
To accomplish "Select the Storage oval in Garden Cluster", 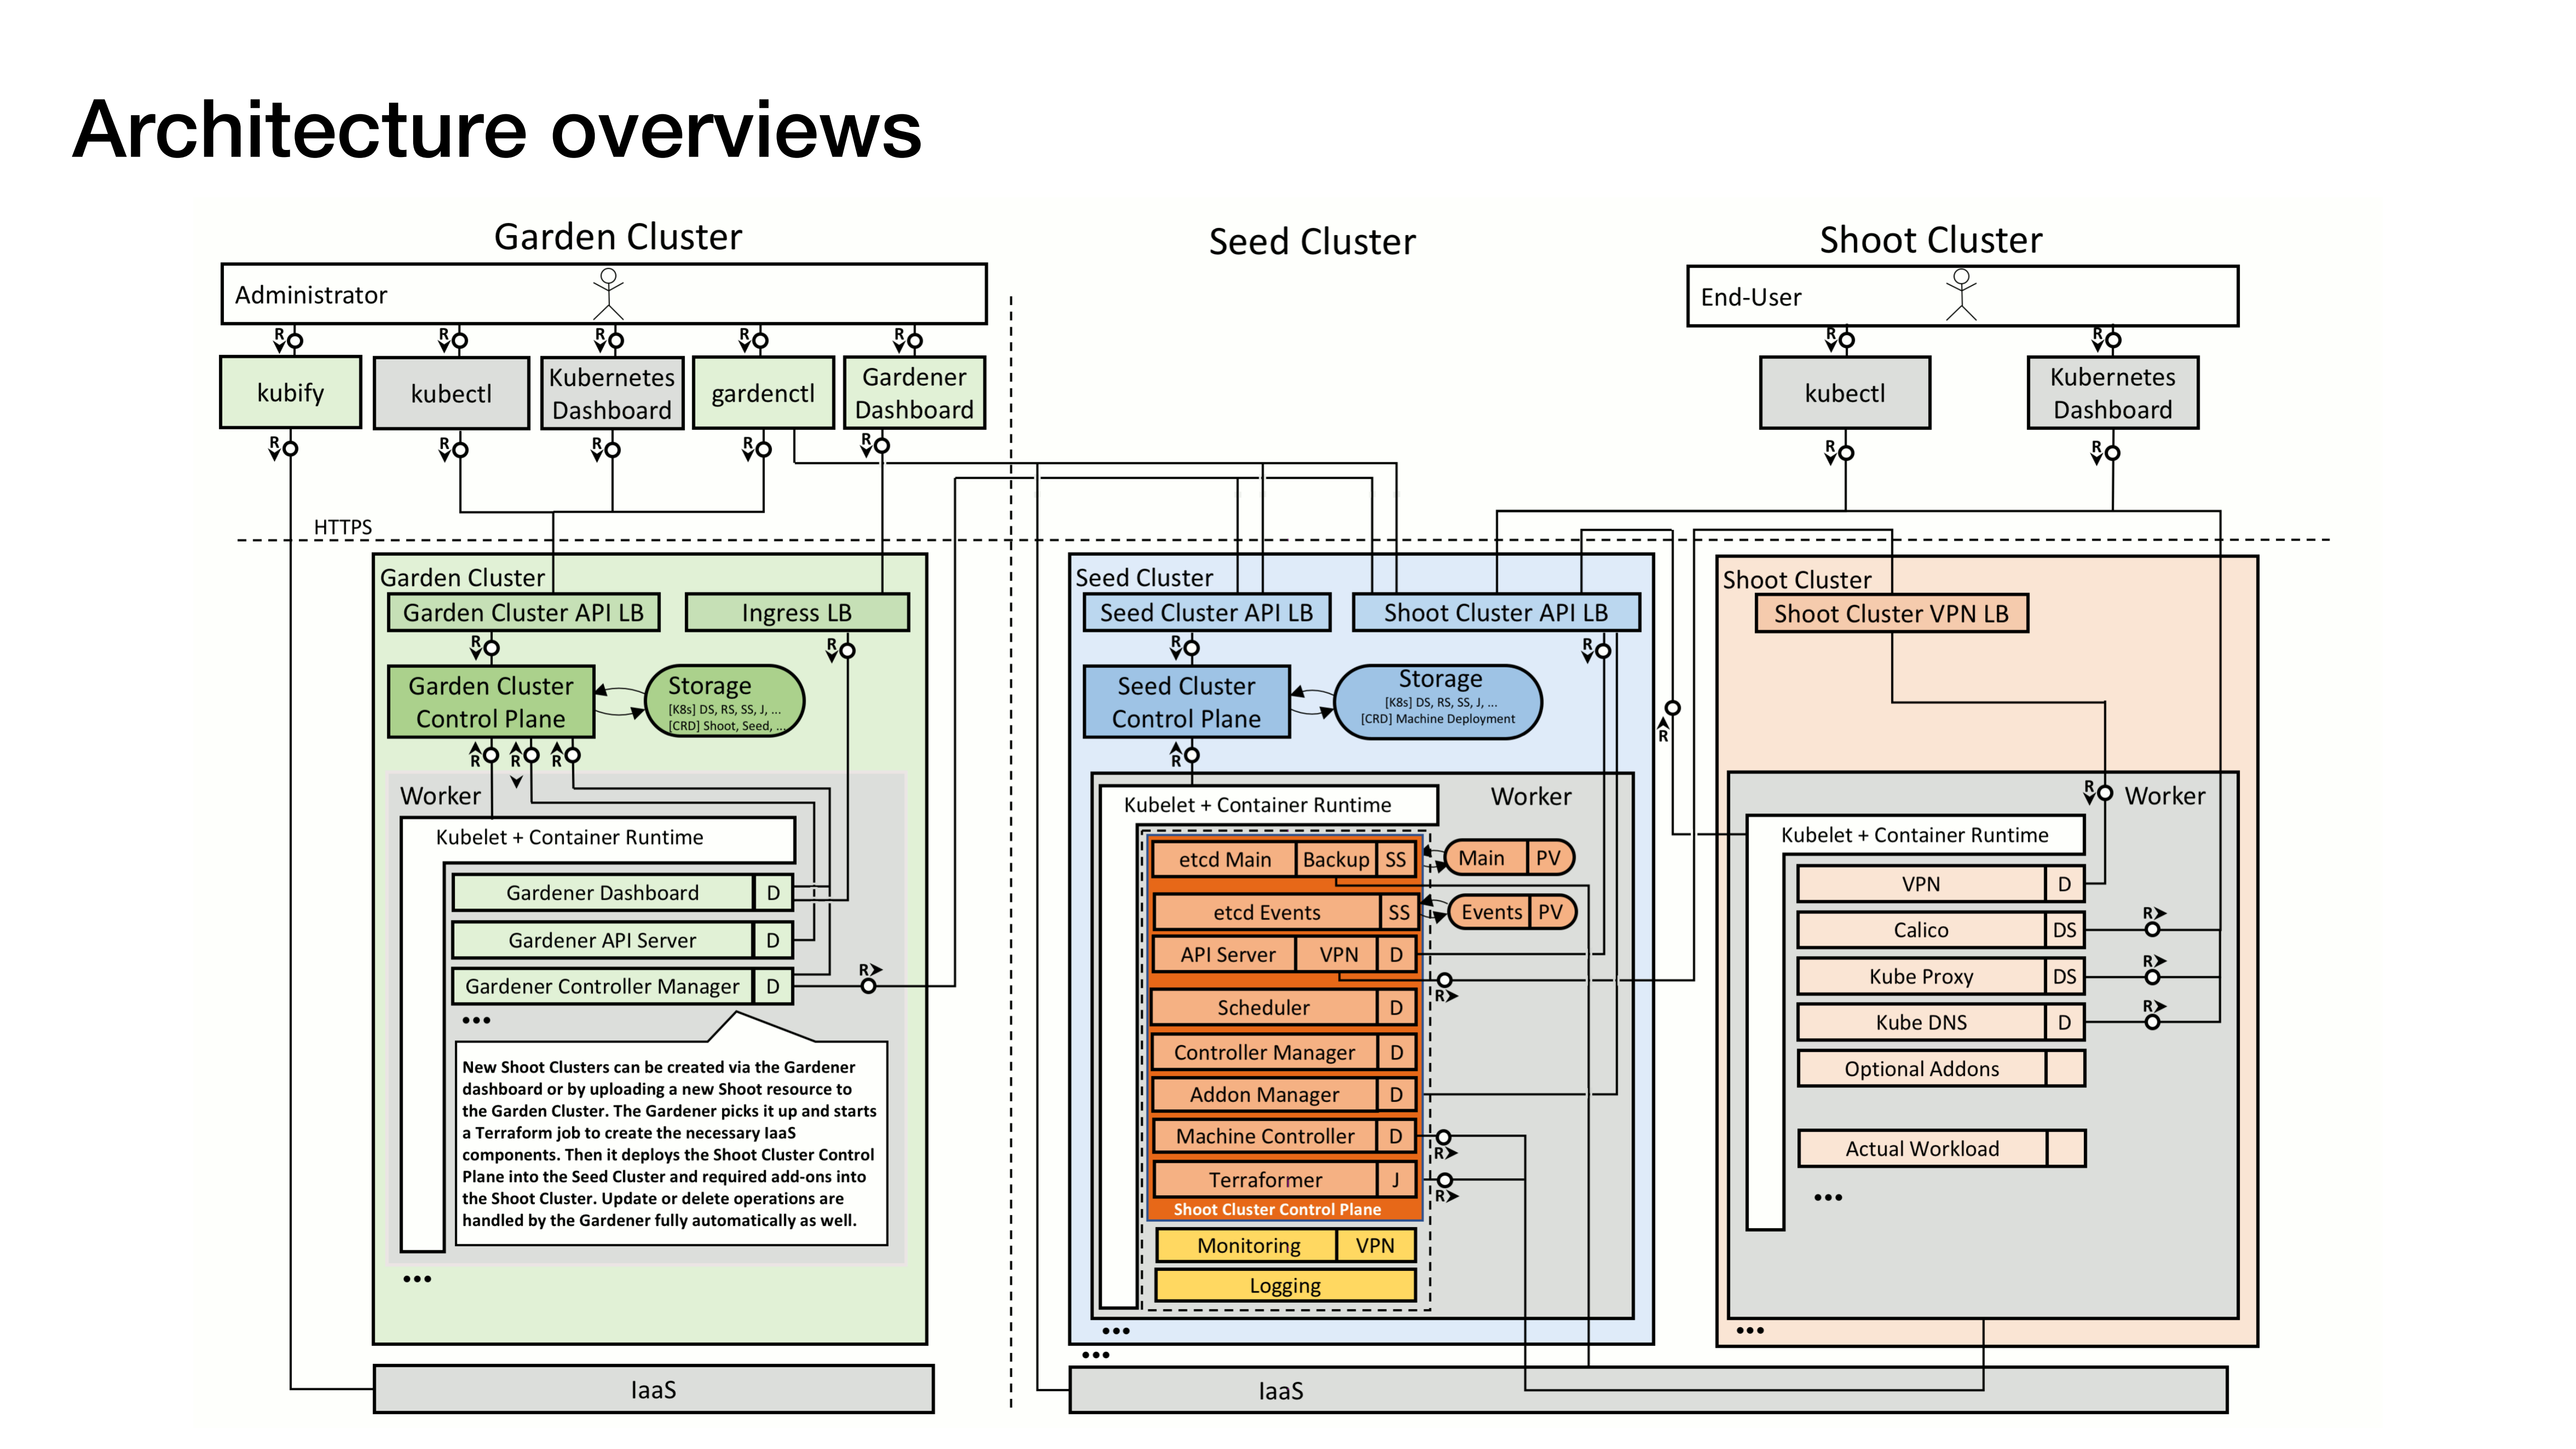I will [x=724, y=702].
